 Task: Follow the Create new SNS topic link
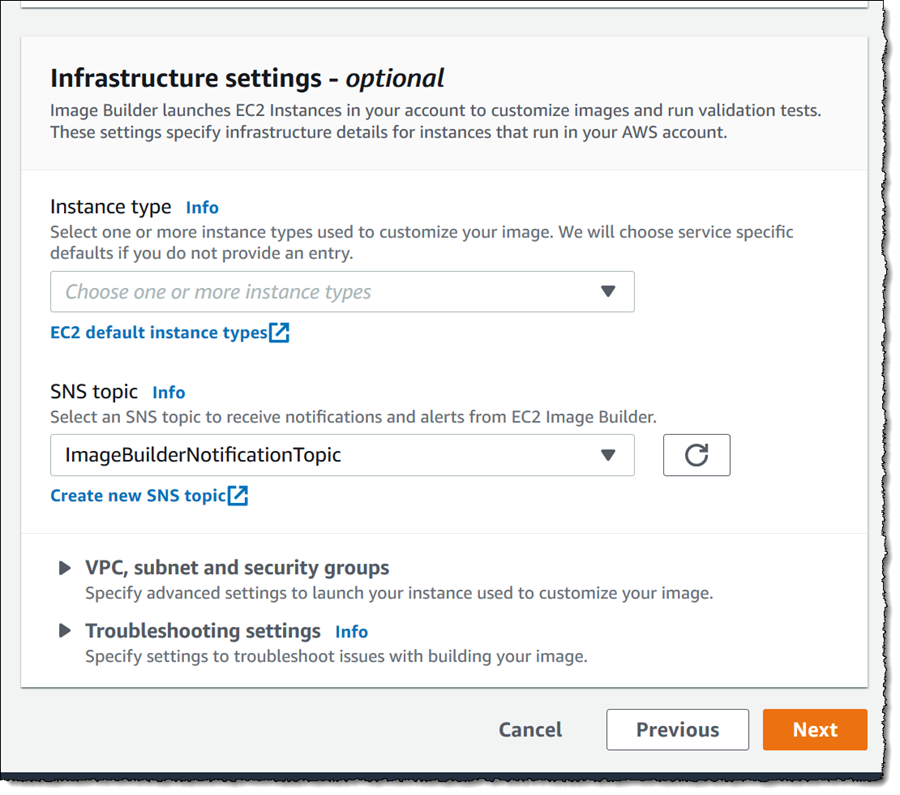138,495
